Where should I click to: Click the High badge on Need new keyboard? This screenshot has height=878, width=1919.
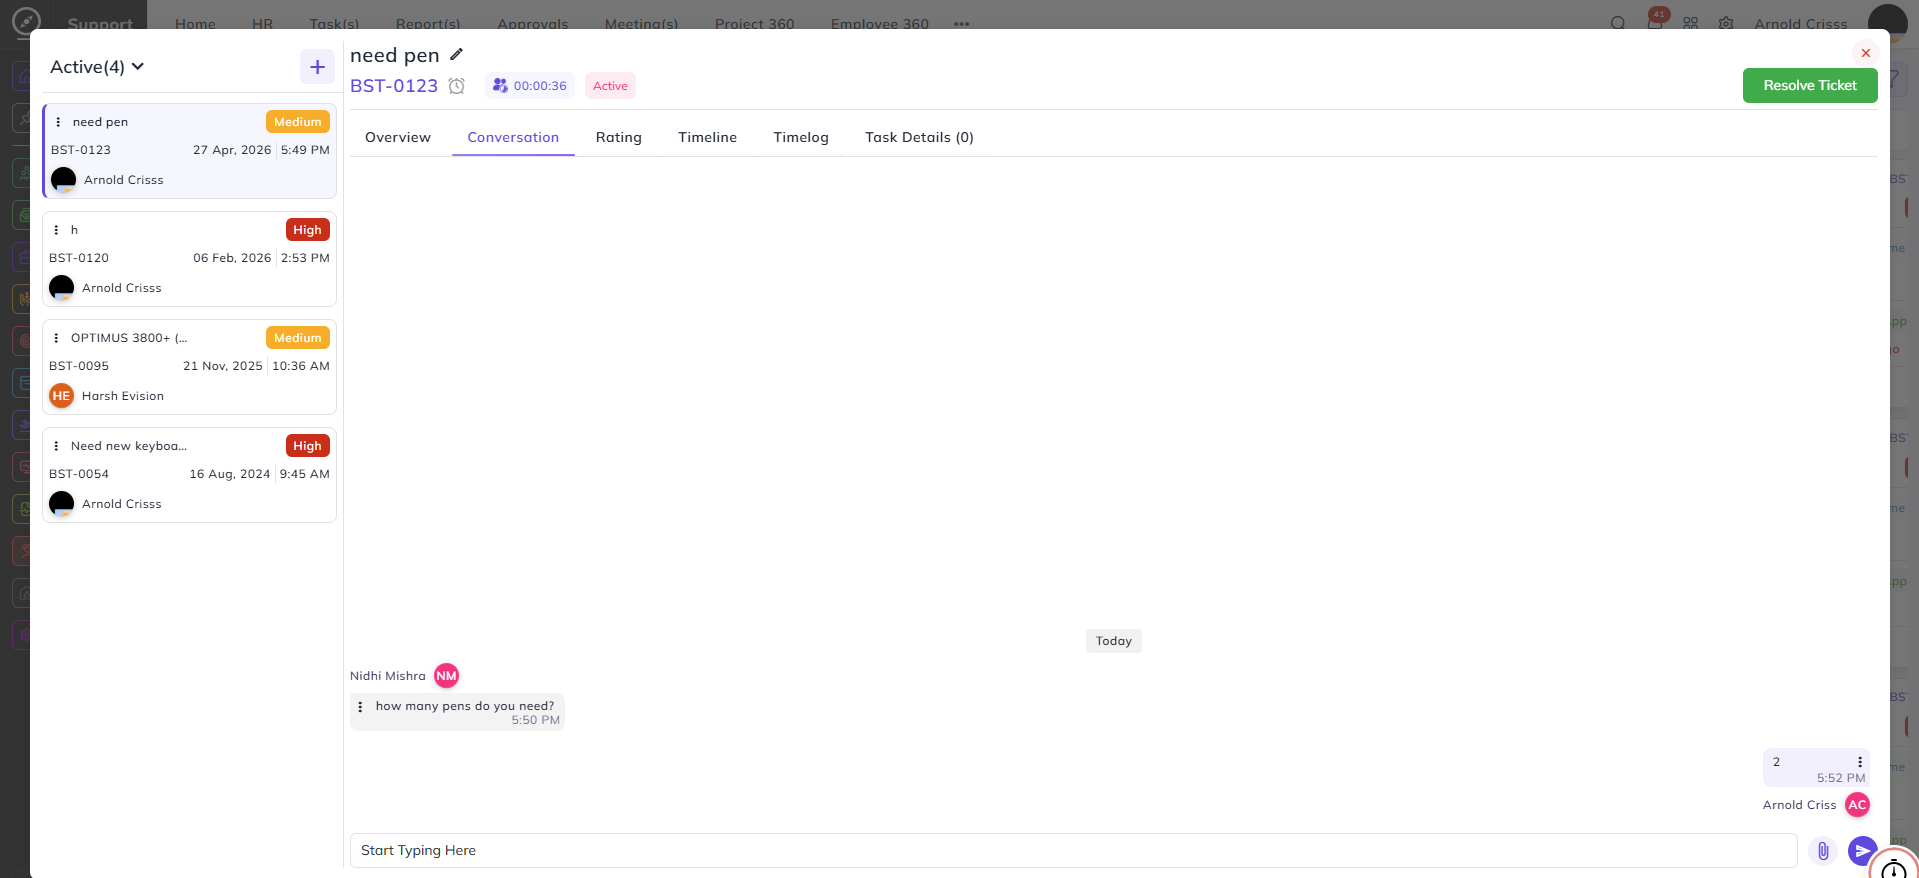pos(307,446)
